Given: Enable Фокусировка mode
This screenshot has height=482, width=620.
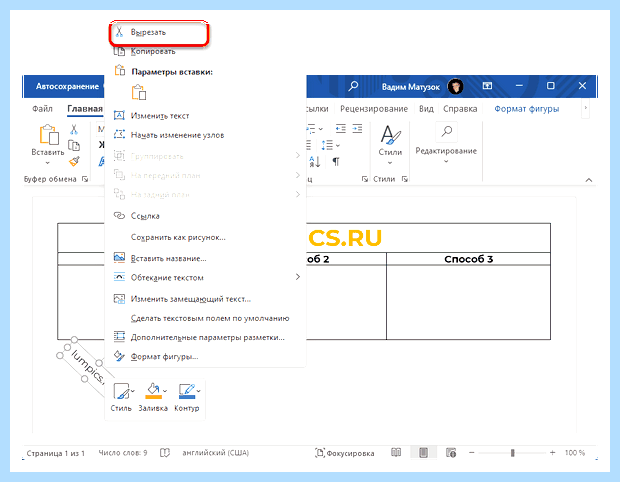Looking at the screenshot, I should (344, 453).
